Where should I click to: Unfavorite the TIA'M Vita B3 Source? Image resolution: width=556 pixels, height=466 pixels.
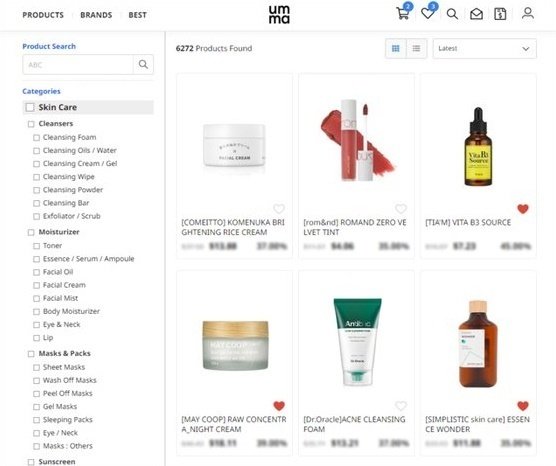(x=523, y=209)
